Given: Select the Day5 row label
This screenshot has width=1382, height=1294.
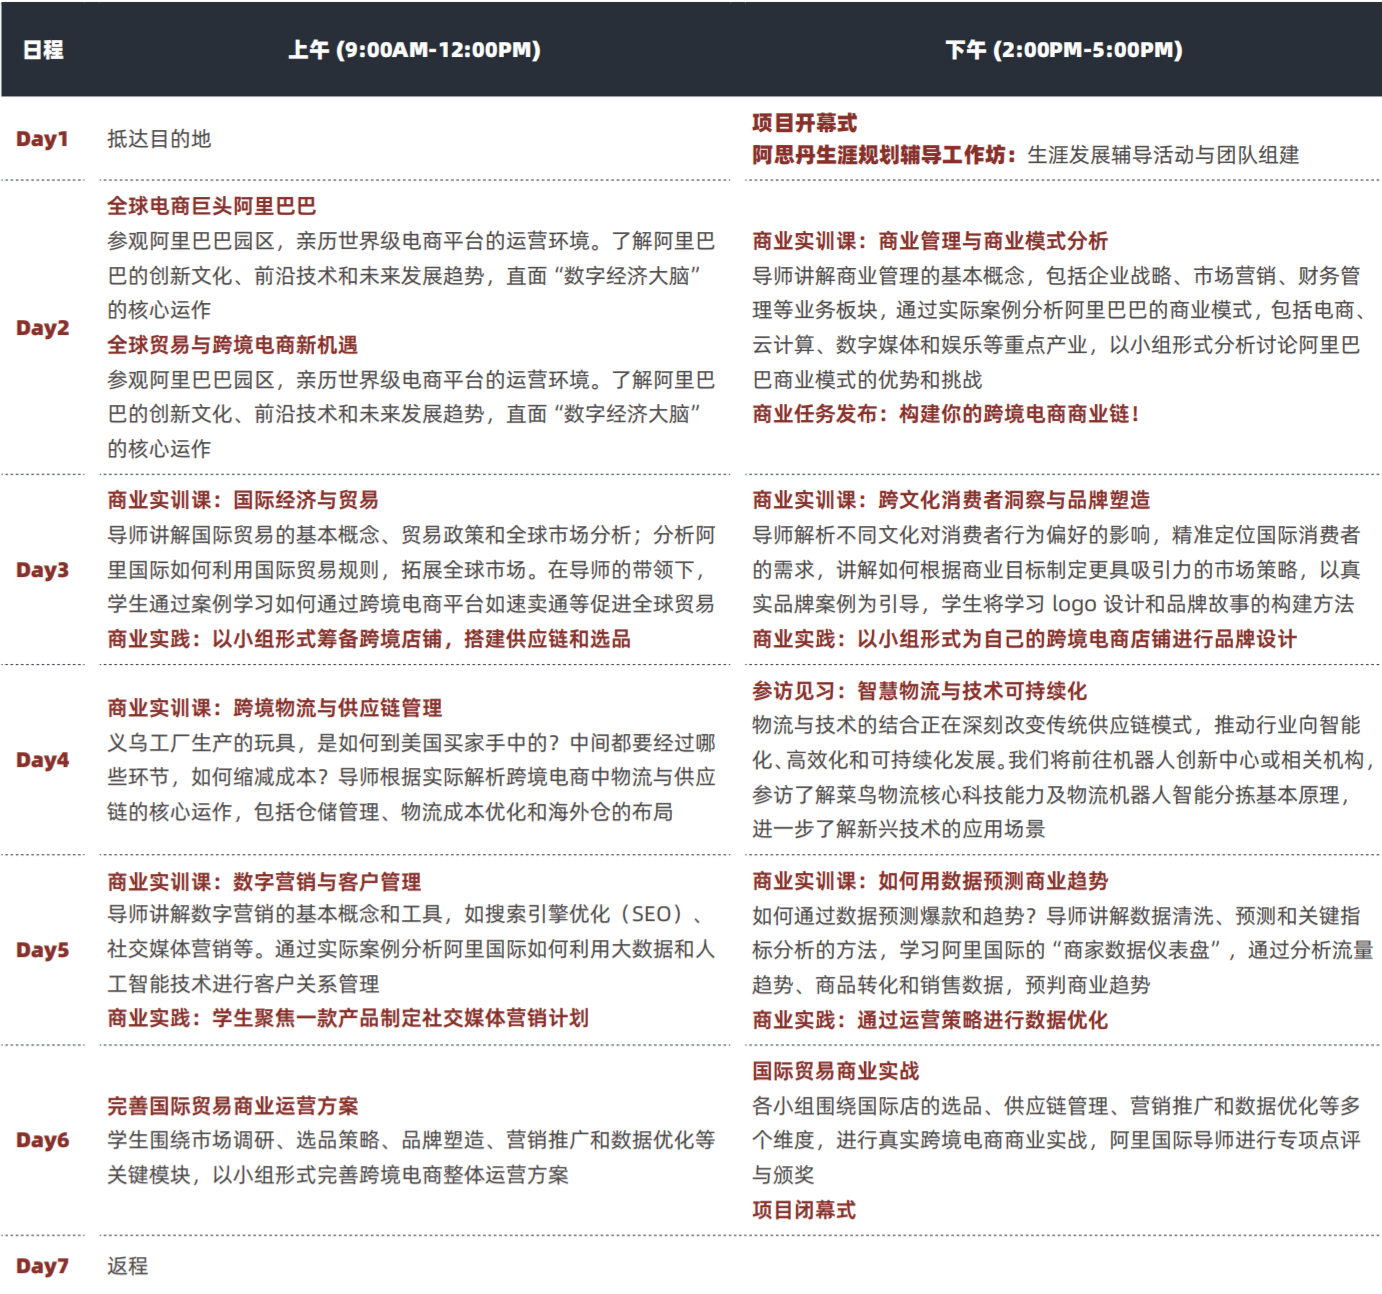Looking at the screenshot, I should pos(43,950).
